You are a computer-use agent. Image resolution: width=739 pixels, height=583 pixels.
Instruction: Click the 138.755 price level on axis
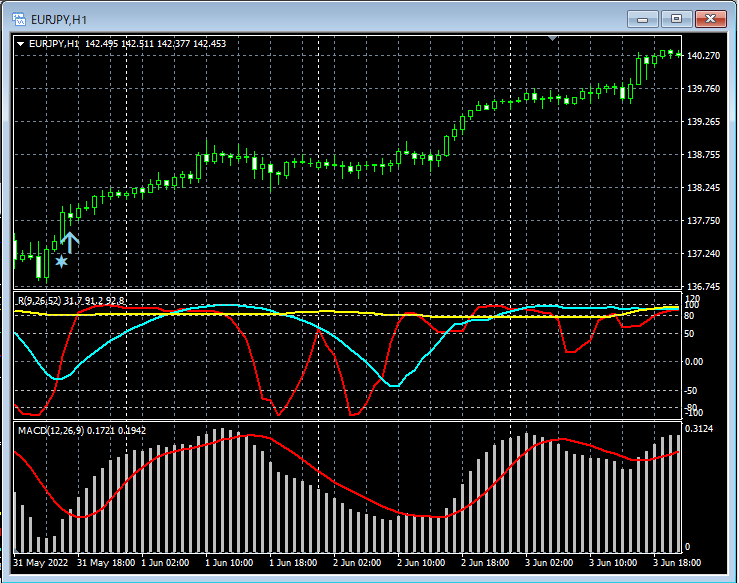pyautogui.click(x=705, y=155)
